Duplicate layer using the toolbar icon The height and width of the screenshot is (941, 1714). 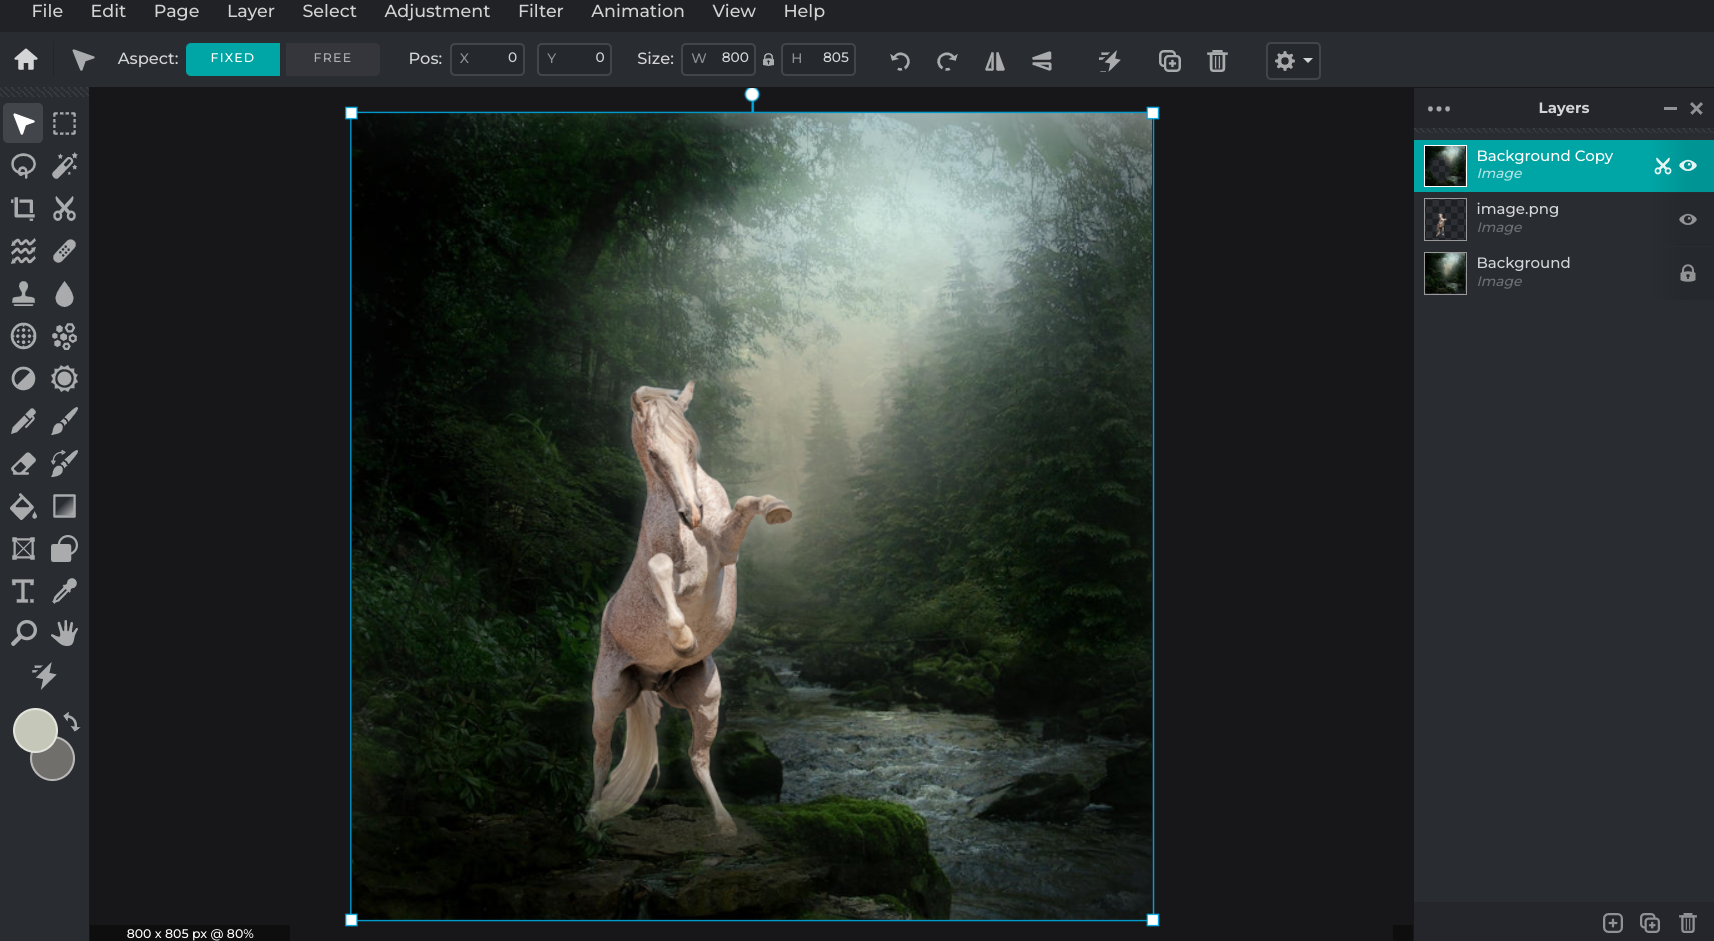(x=1170, y=61)
